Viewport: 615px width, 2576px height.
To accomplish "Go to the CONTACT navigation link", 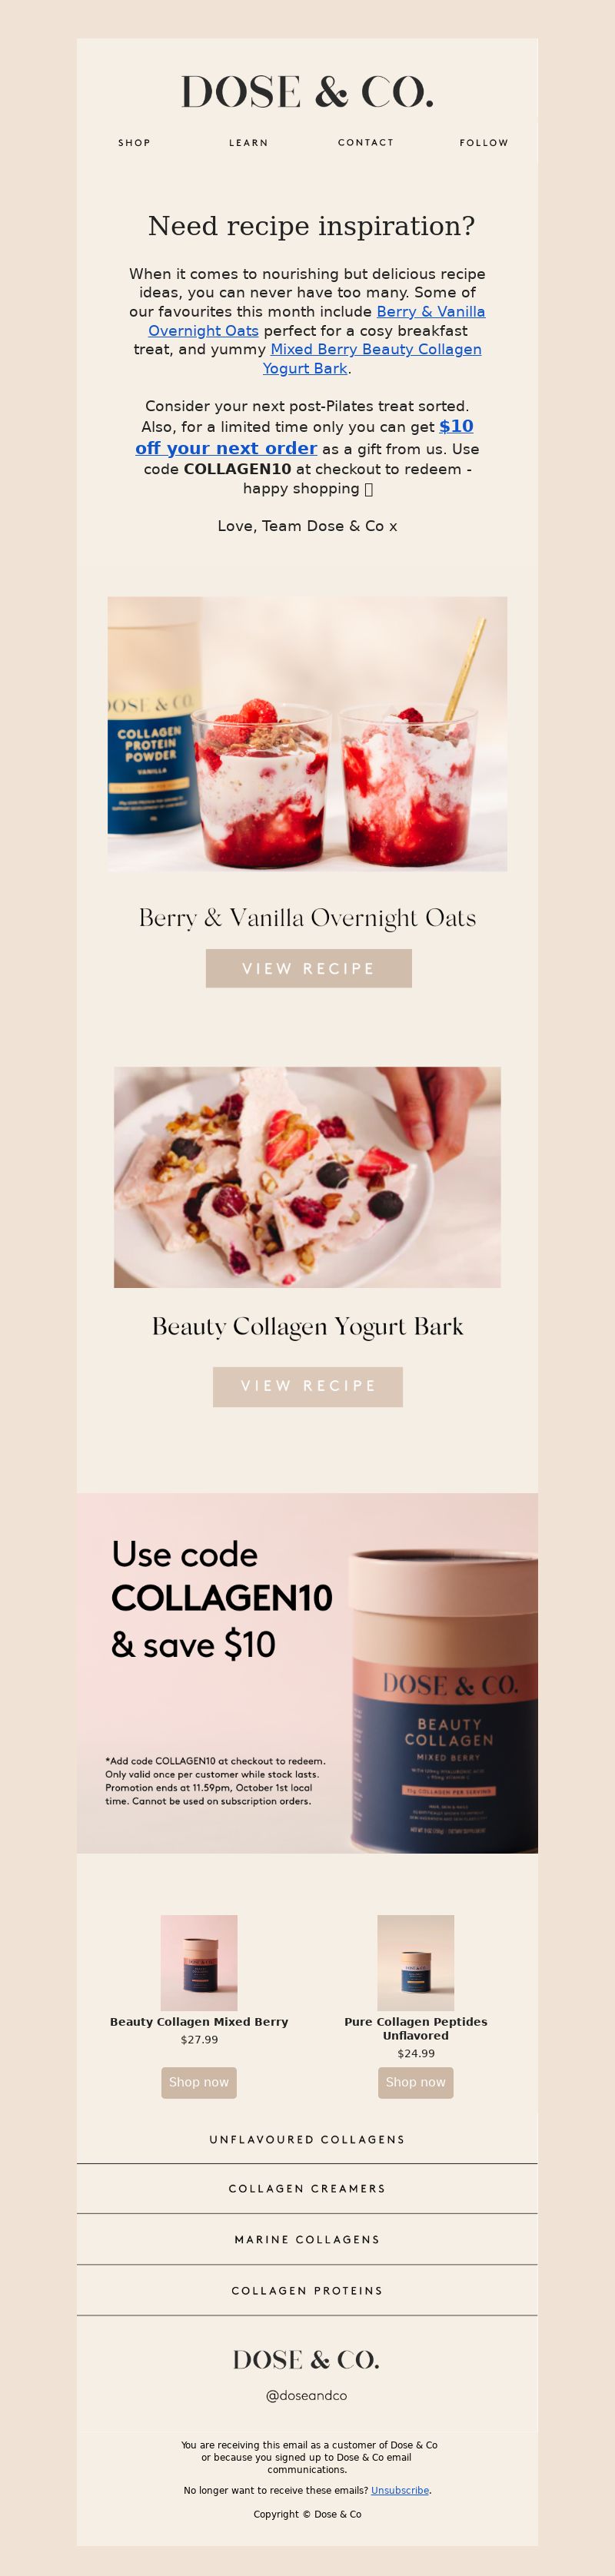I will (366, 143).
